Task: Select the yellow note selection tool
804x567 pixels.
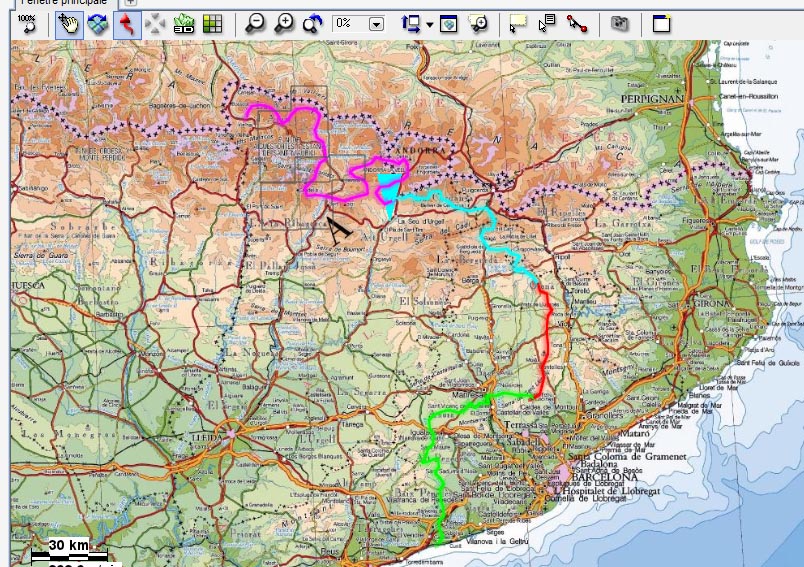Action: [518, 24]
